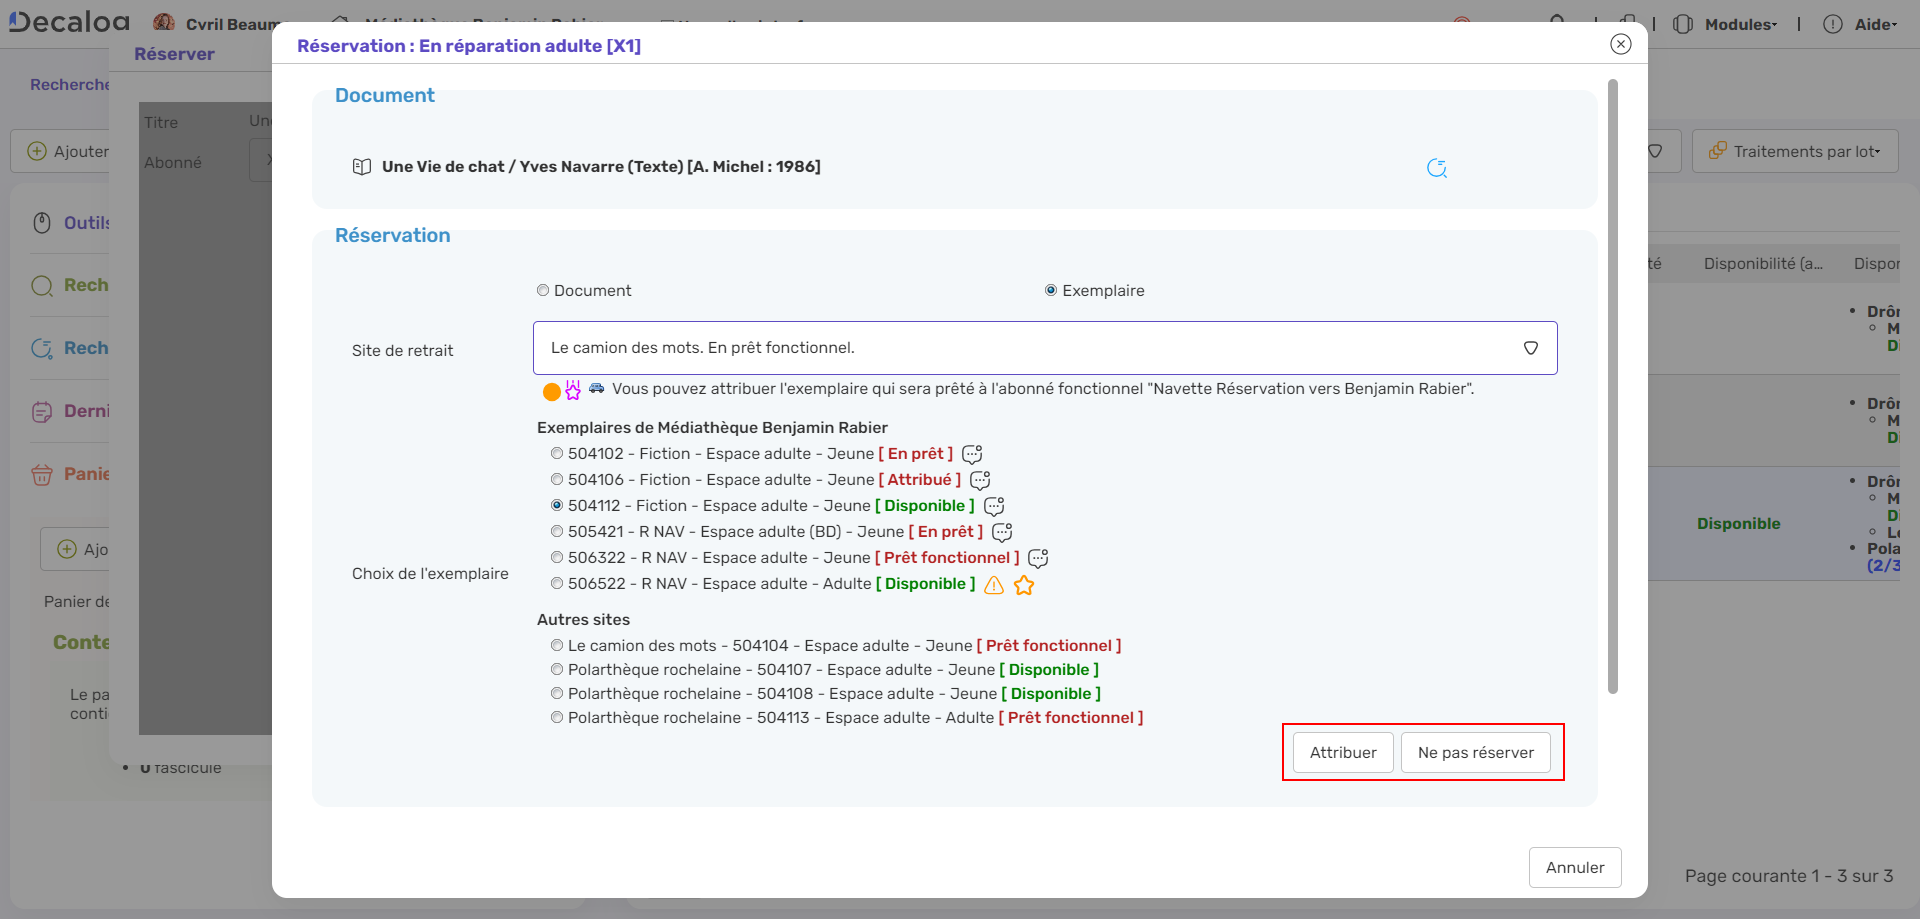
Task: Open the note icon beside copy 504106
Action: coord(980,481)
